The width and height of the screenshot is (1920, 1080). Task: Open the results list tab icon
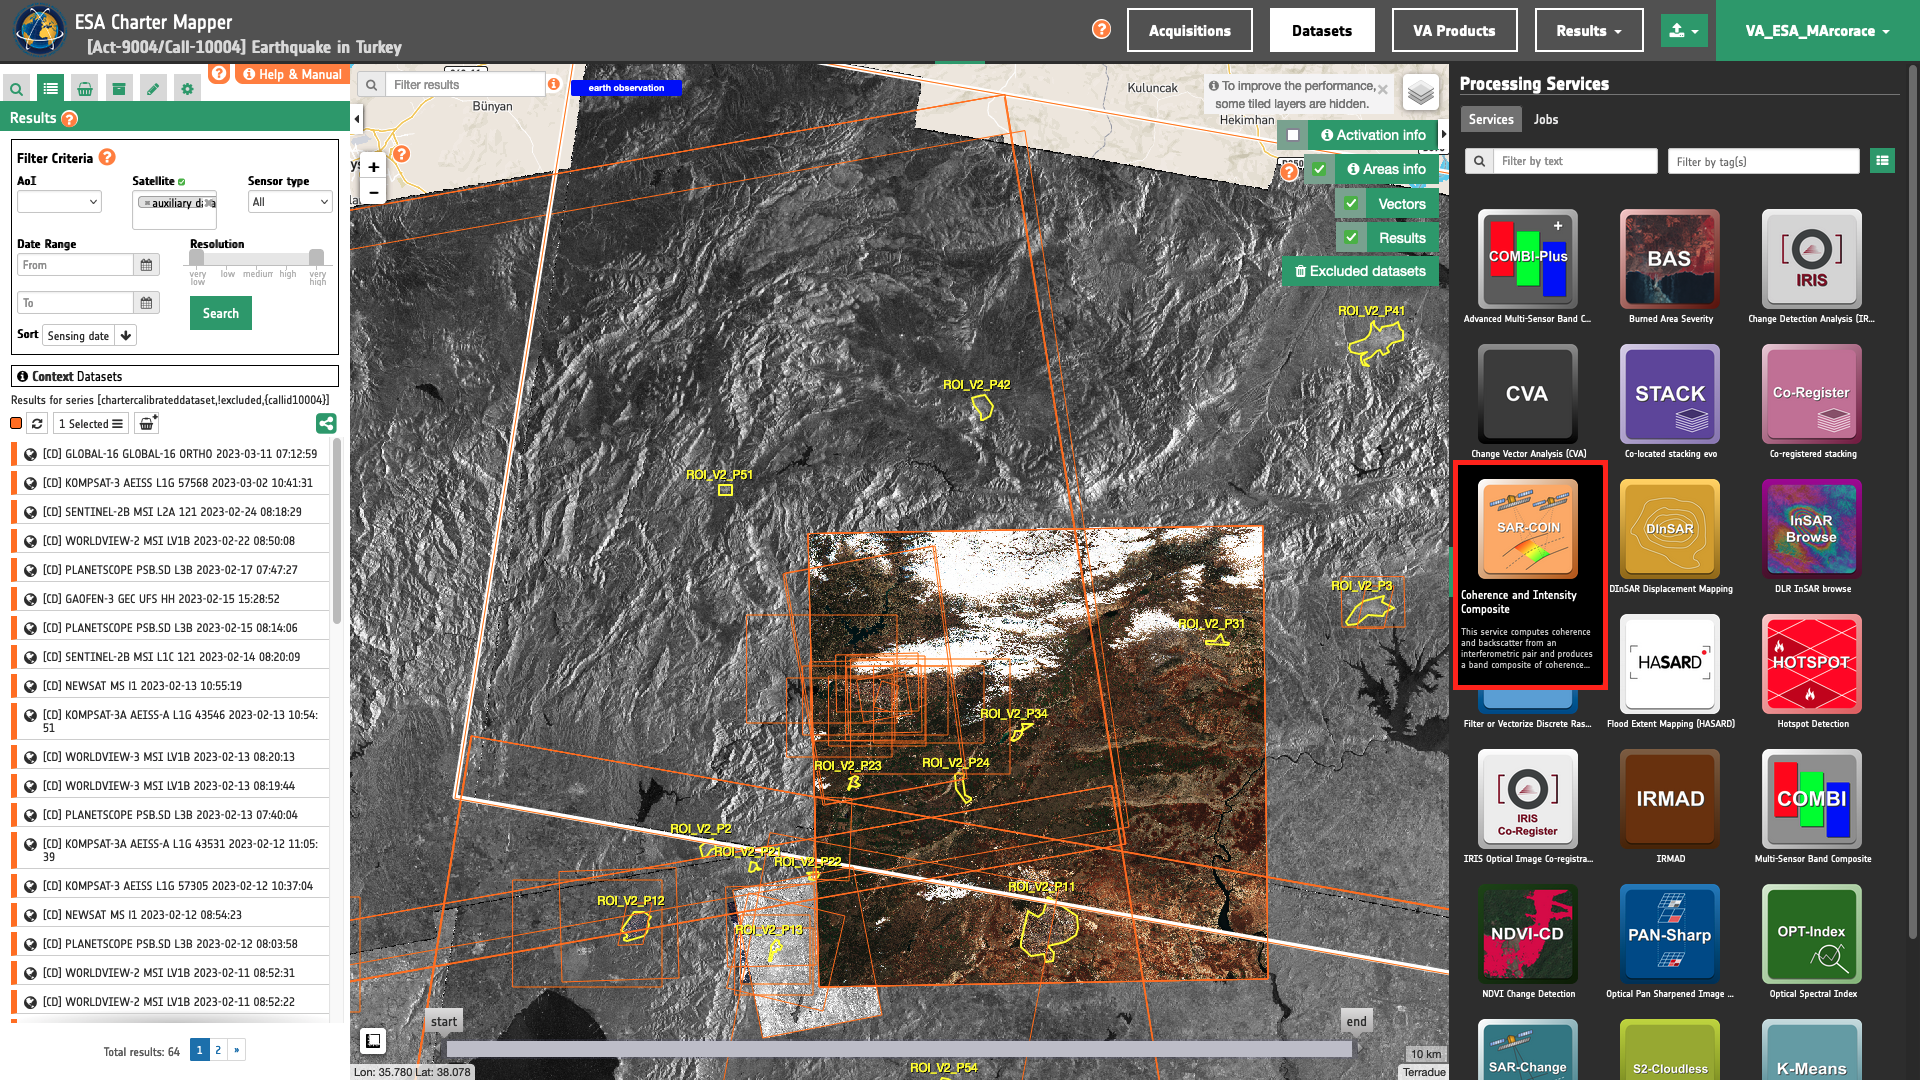click(50, 89)
